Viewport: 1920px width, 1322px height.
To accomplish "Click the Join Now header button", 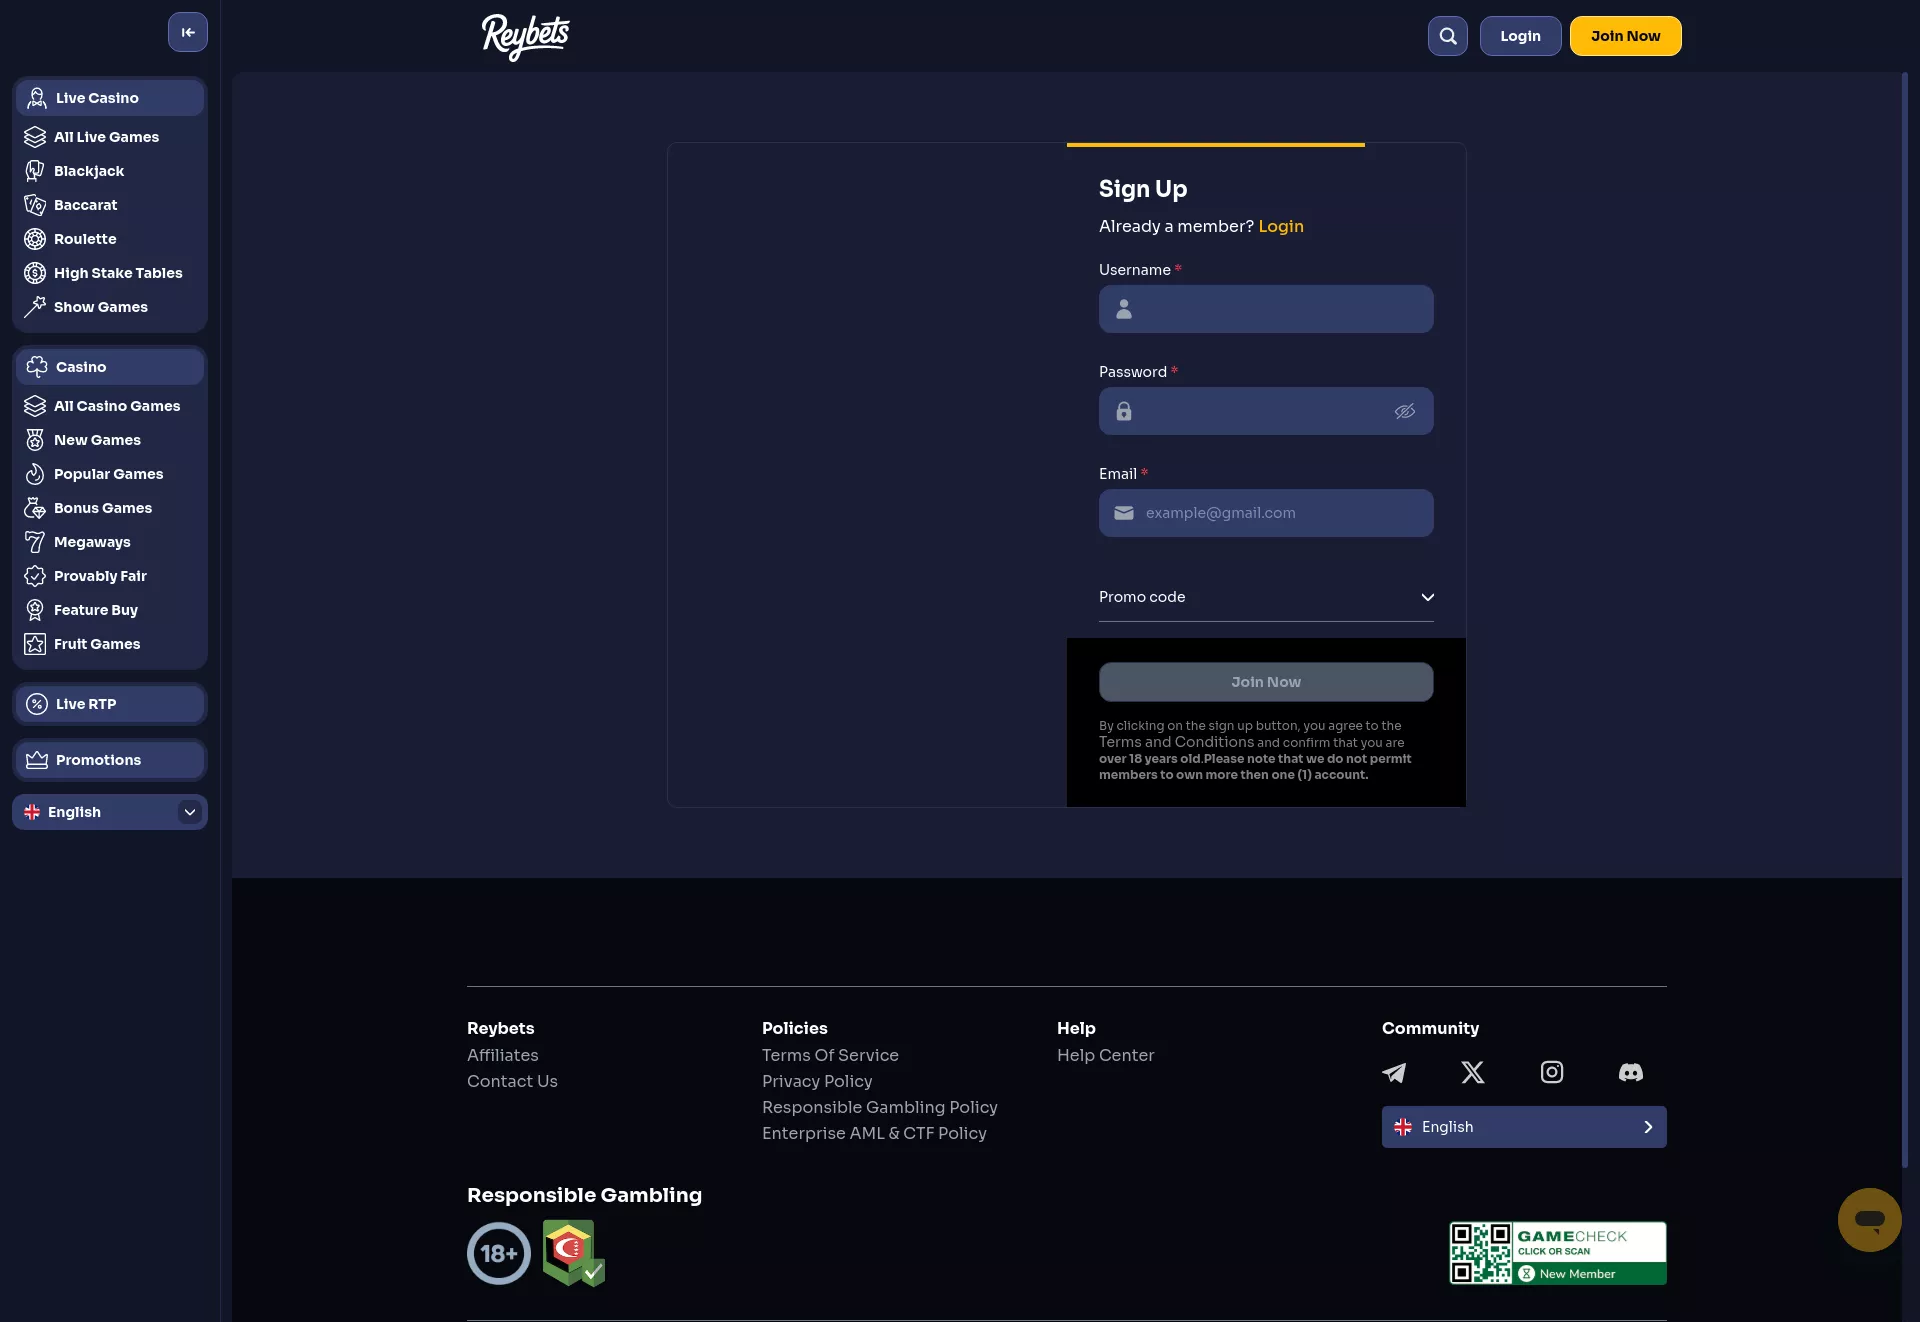I will [1624, 35].
